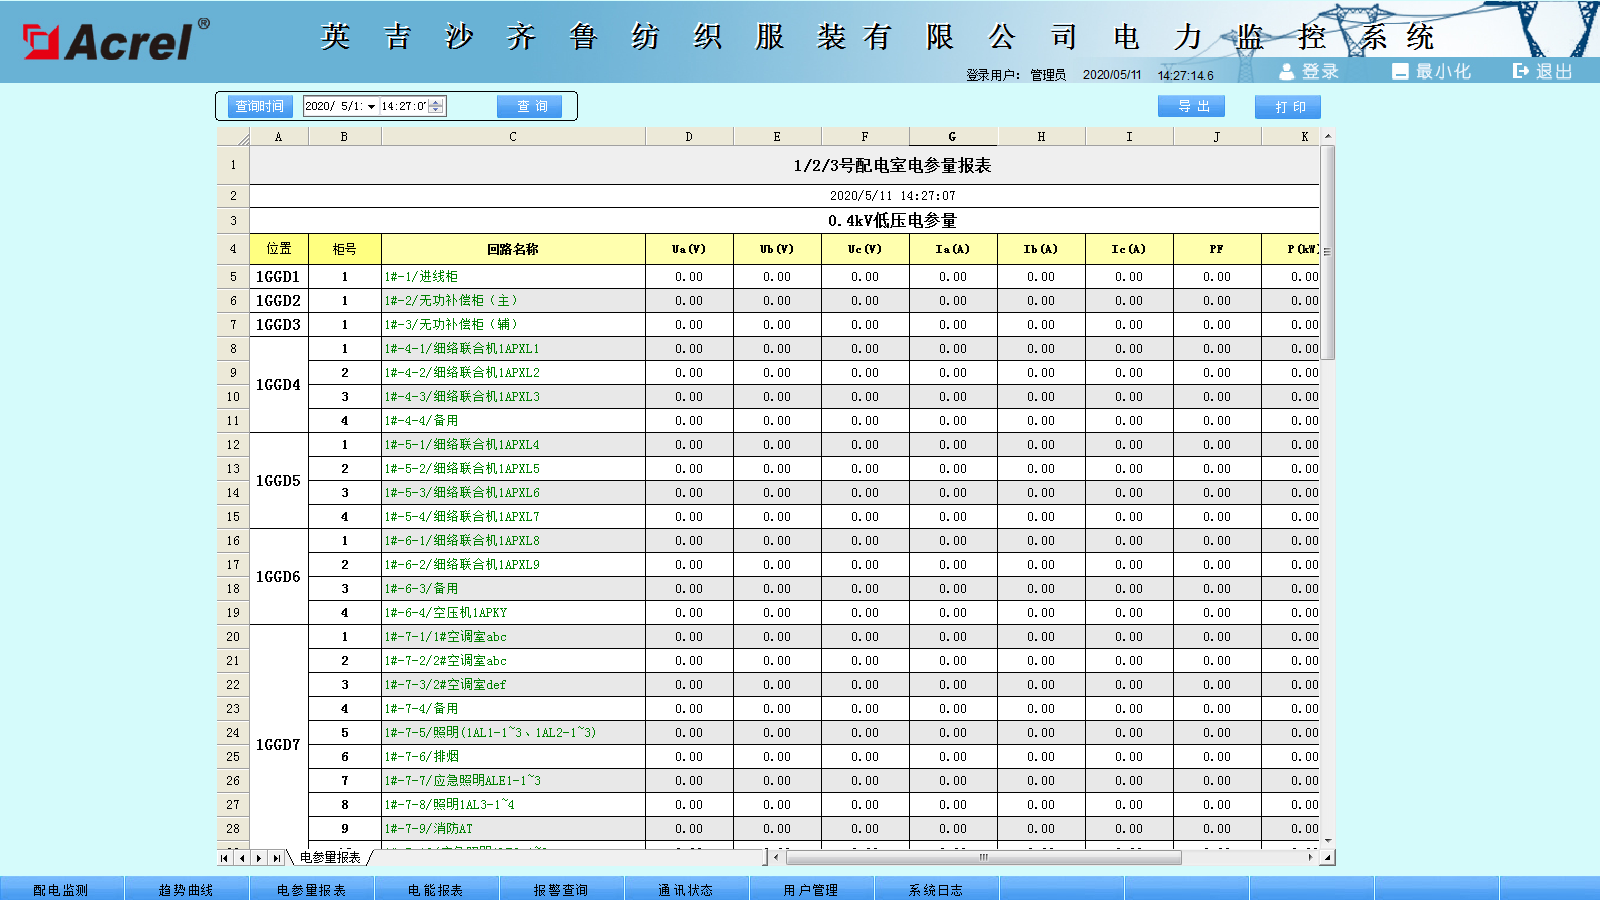Click the previous sheet arrow icon
The width and height of the screenshot is (1600, 900).
point(242,858)
